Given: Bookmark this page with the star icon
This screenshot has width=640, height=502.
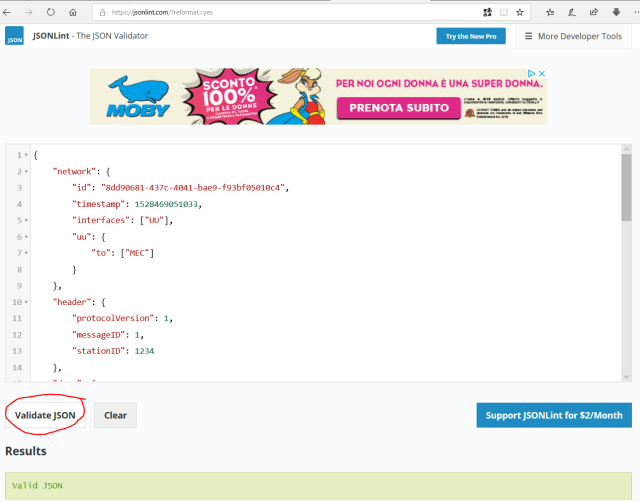Looking at the screenshot, I should [520, 12].
